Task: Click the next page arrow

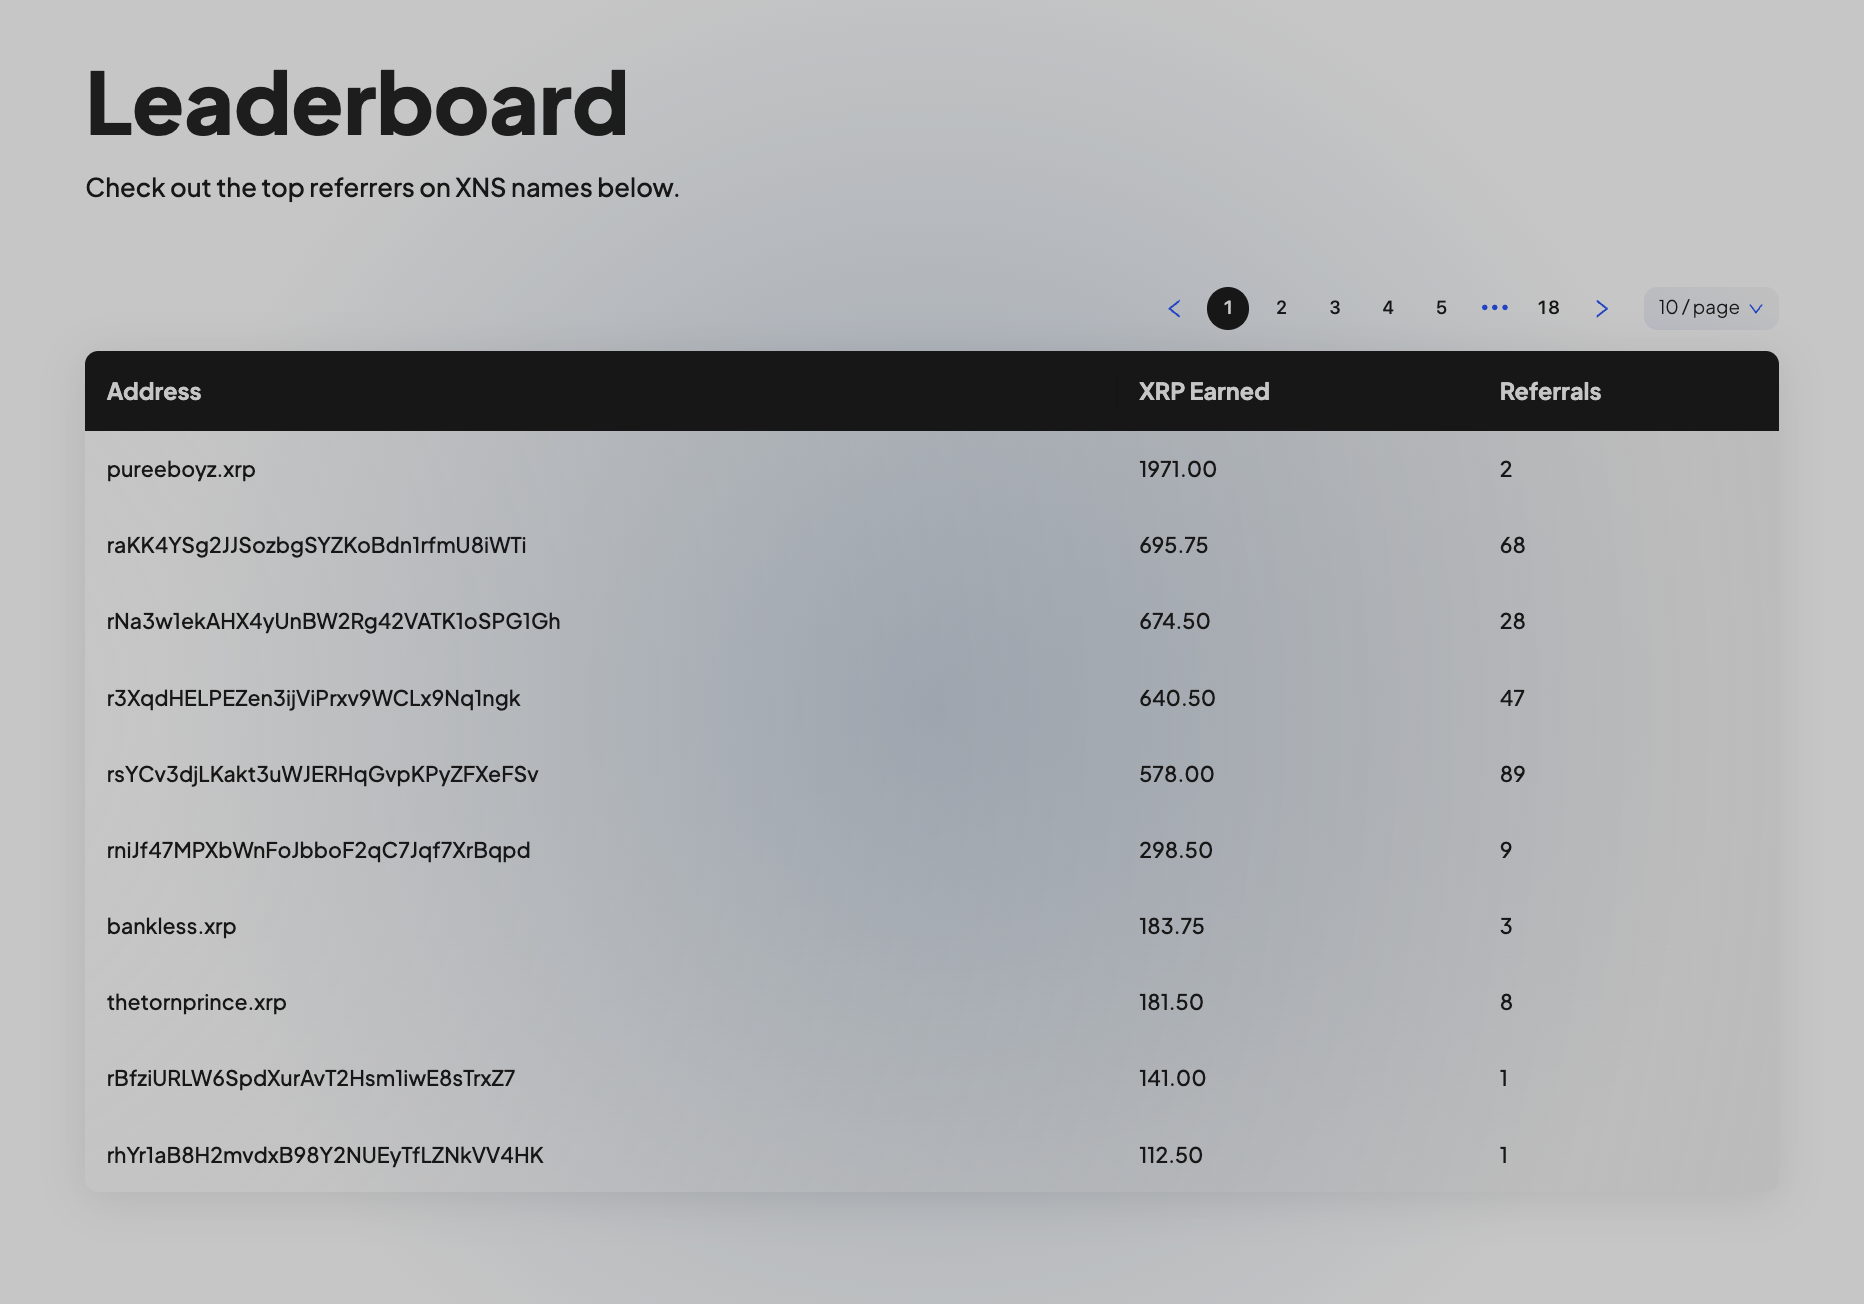Action: (1602, 308)
